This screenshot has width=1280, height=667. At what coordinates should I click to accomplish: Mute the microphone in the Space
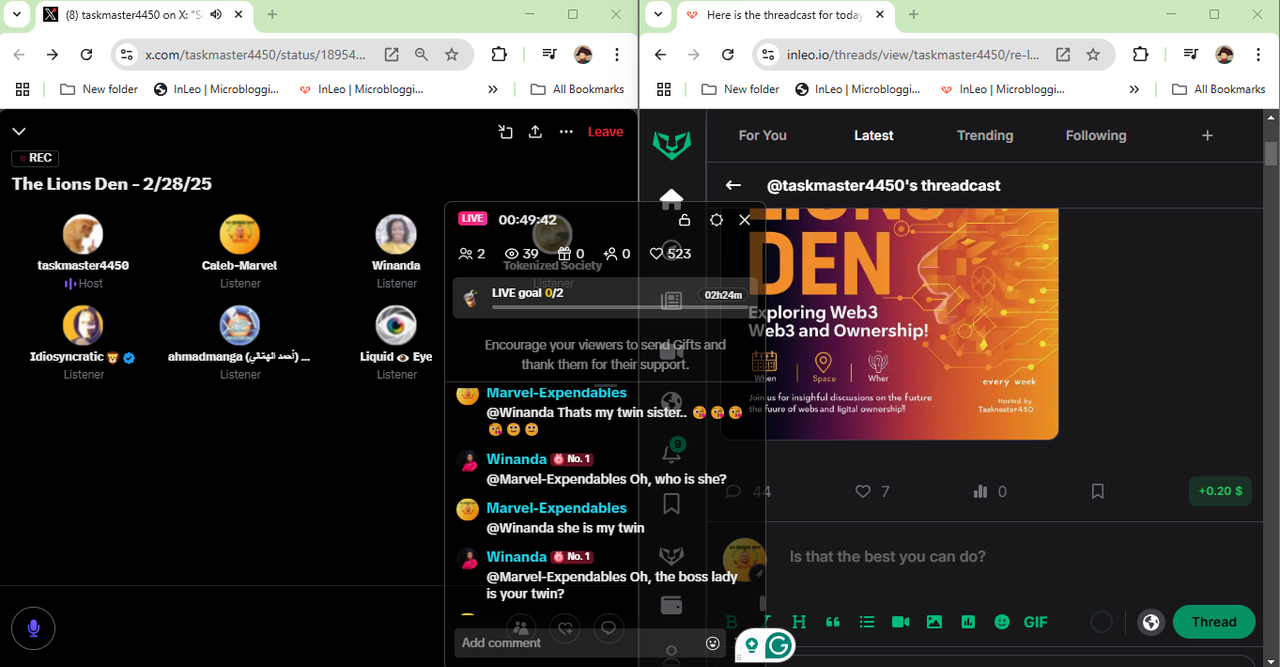pos(33,628)
